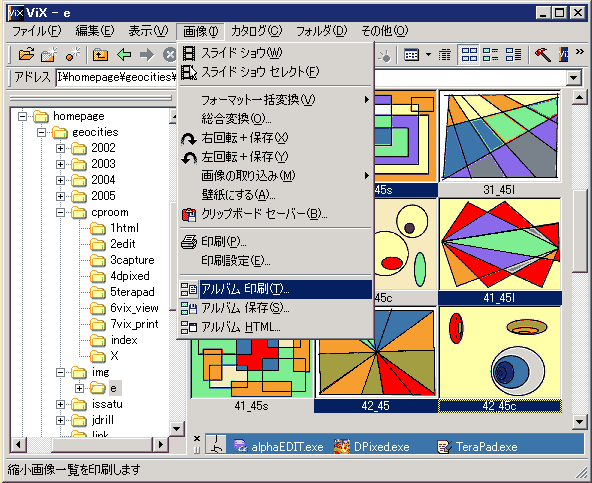Collapse the cproom folder tree node

[60, 213]
